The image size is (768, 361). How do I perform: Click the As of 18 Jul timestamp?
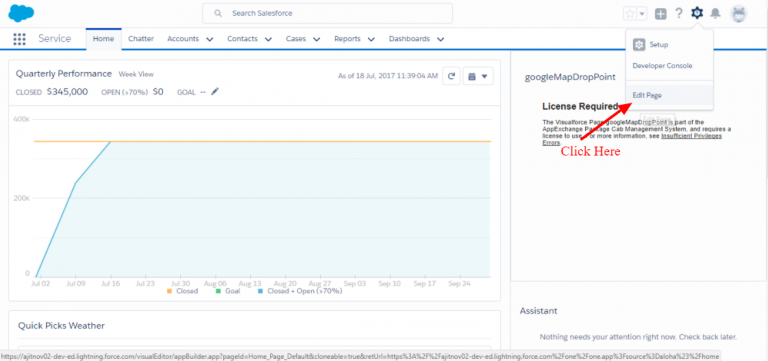(388, 76)
